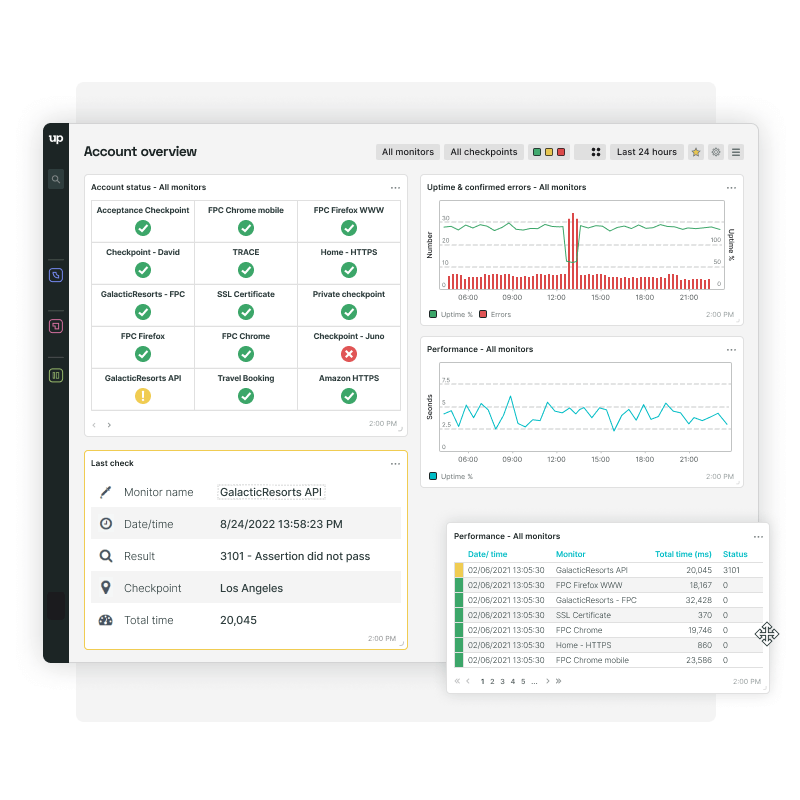Select the green reports icon in sidebar
800x800 pixels.
[x=56, y=375]
